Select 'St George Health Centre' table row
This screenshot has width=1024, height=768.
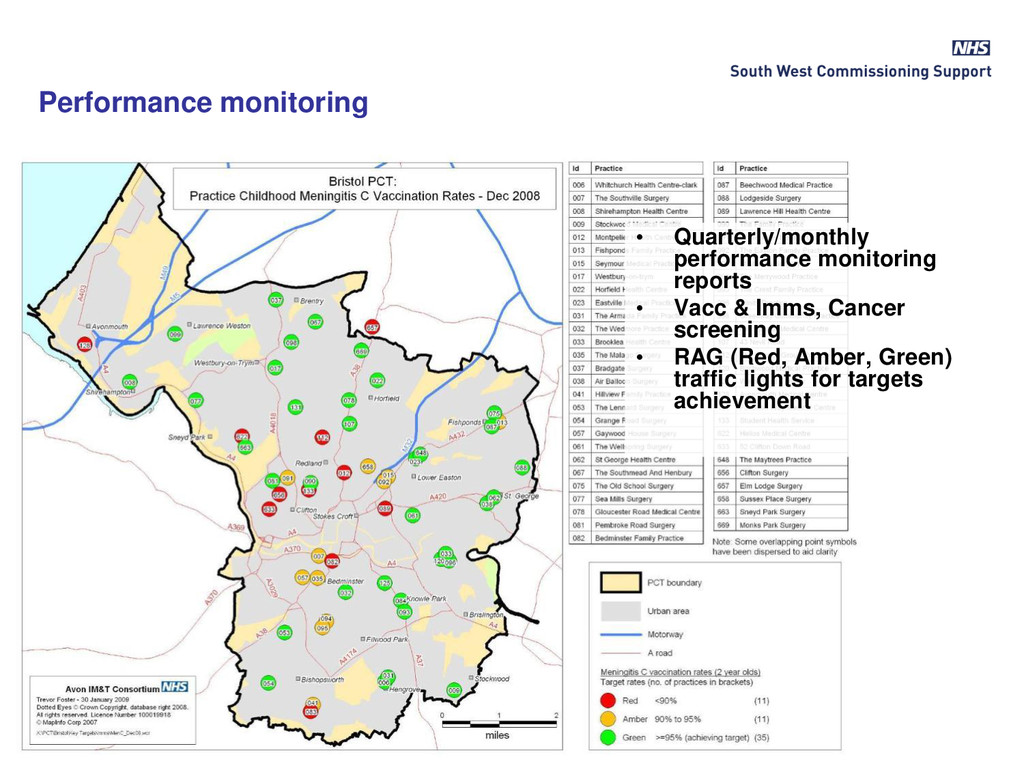click(x=636, y=460)
